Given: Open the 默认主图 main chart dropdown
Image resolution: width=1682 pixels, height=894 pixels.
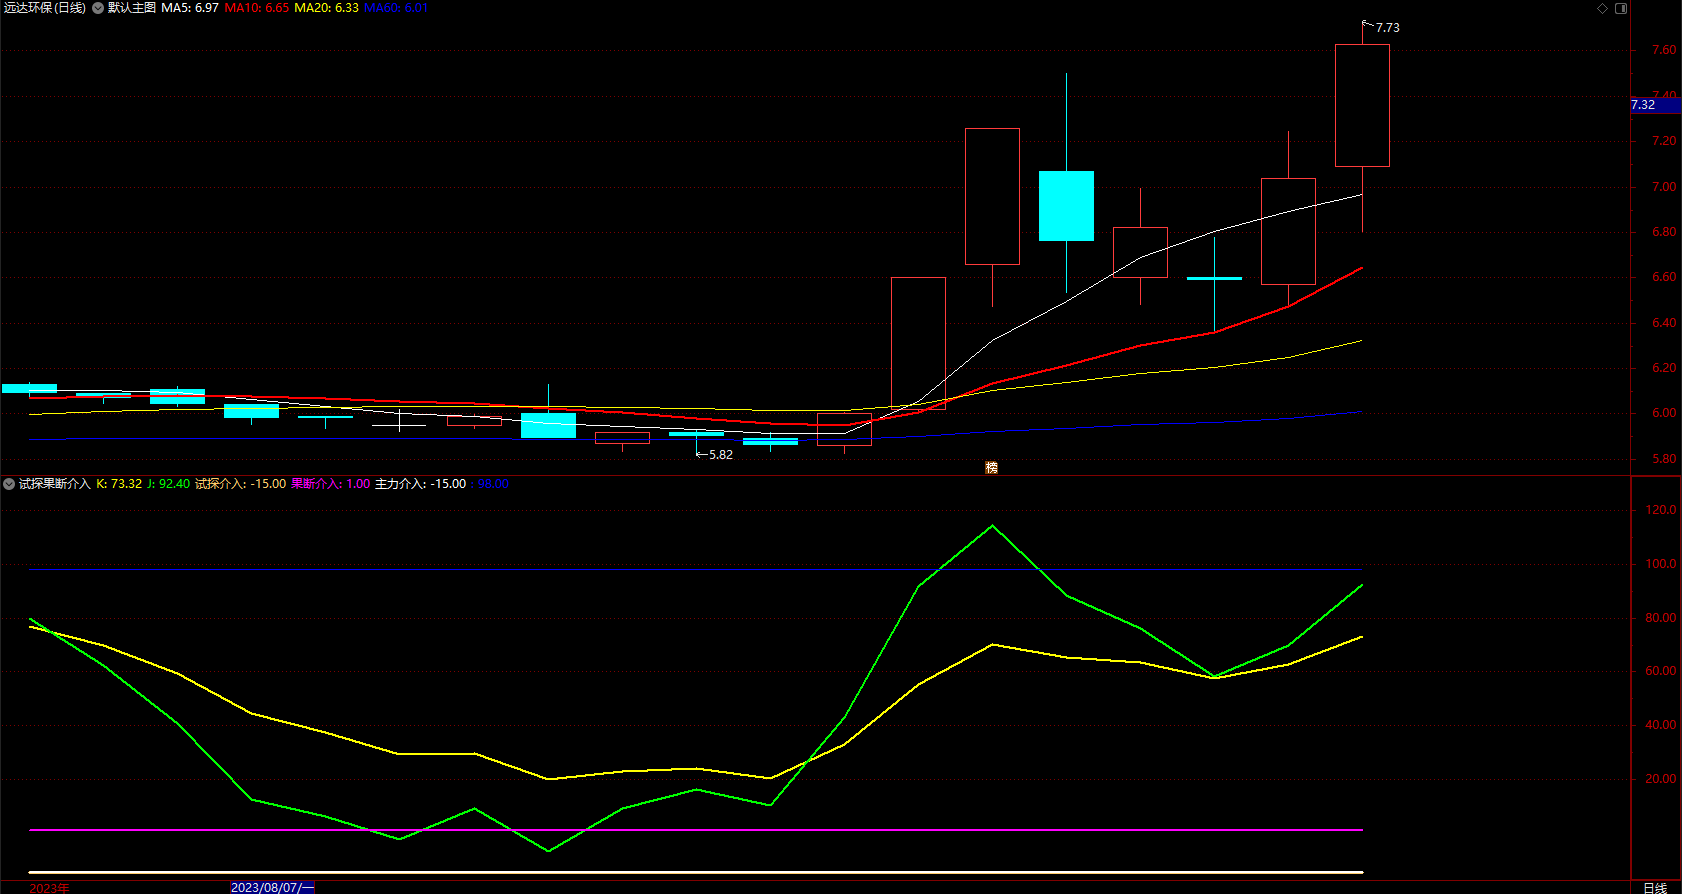Looking at the screenshot, I should click(98, 8).
